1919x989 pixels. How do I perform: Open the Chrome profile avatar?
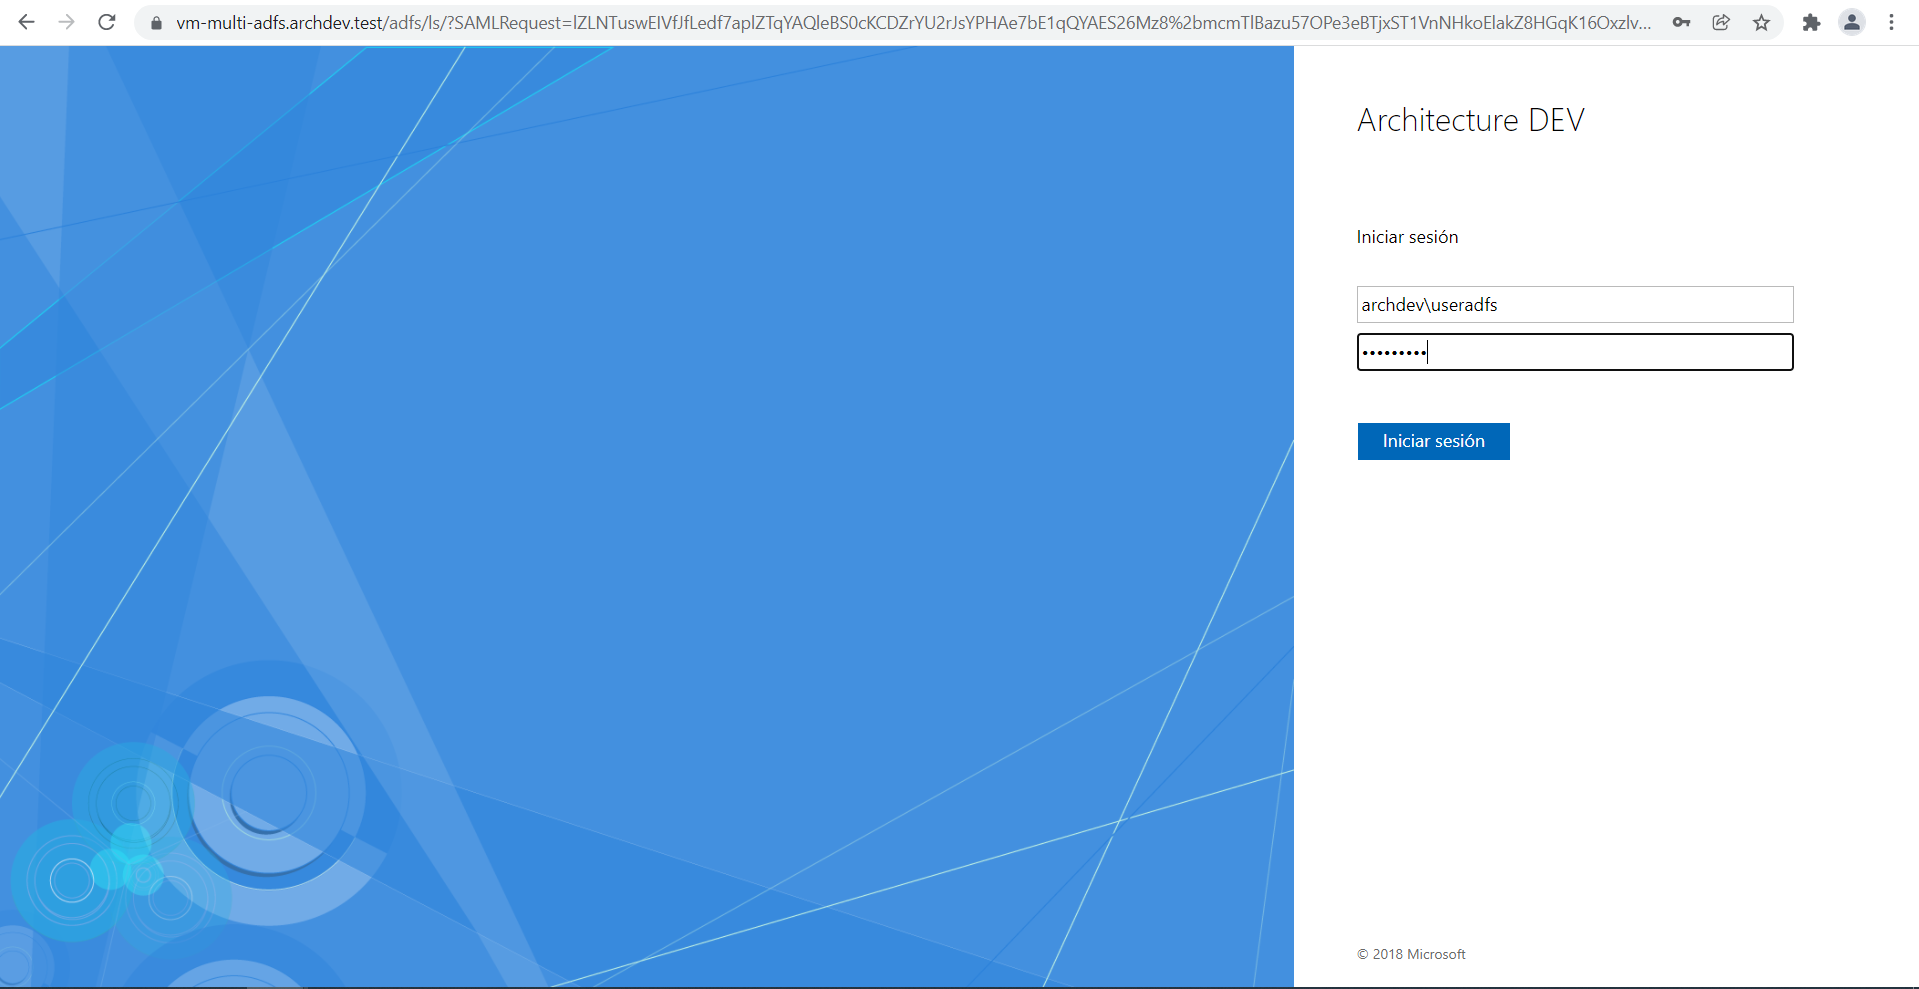[x=1852, y=22]
